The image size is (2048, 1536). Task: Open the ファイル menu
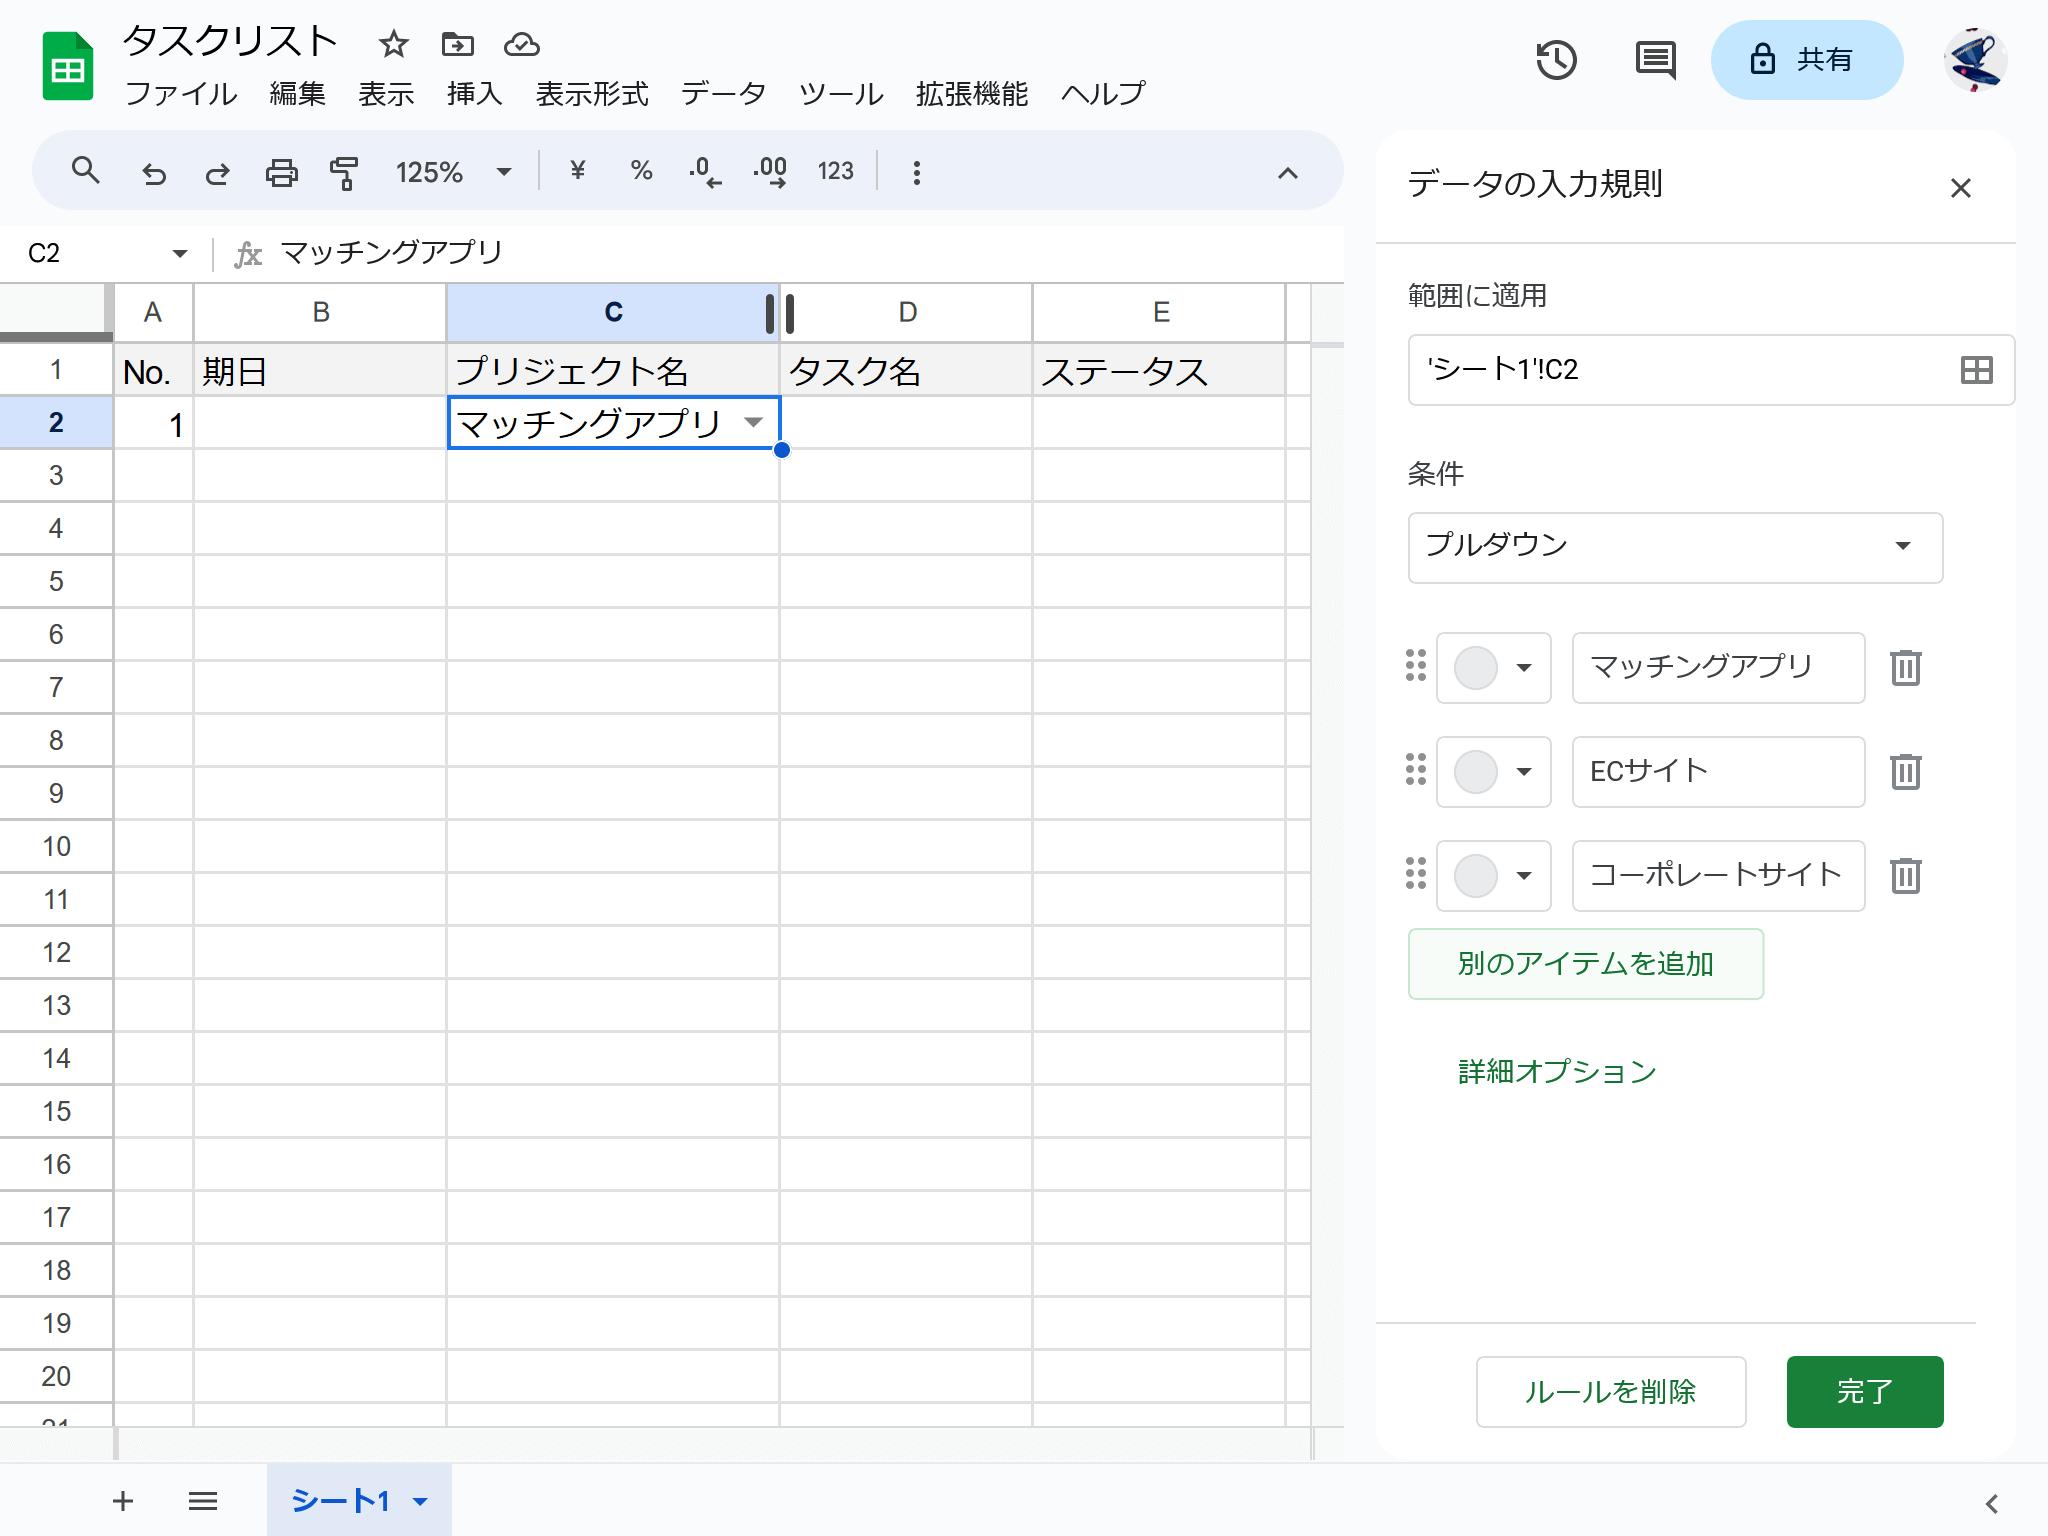click(181, 94)
